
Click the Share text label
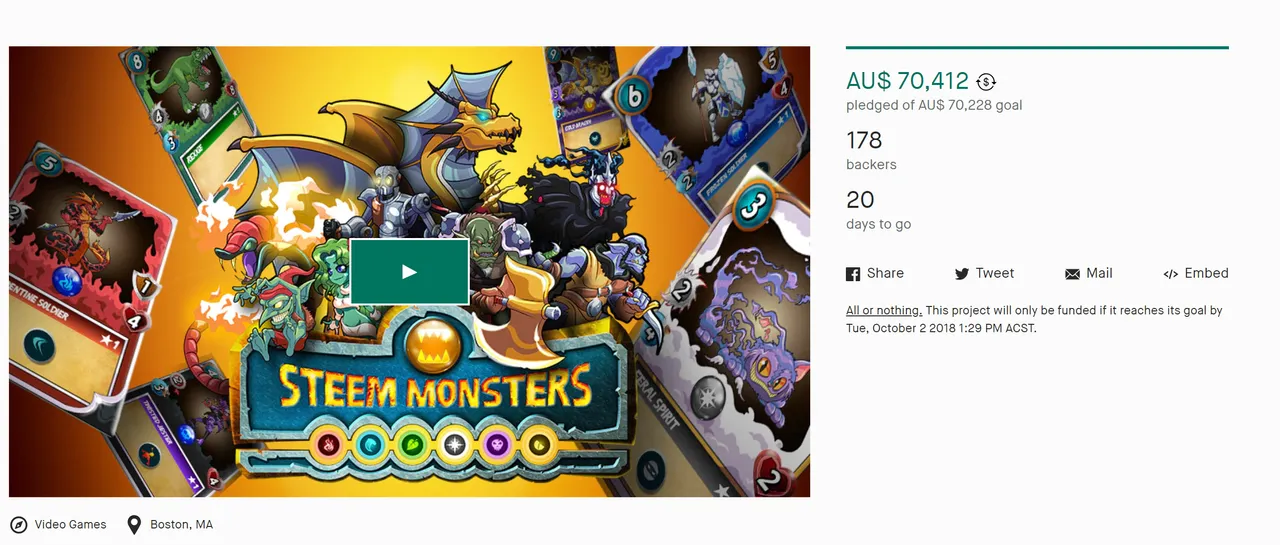coord(885,273)
